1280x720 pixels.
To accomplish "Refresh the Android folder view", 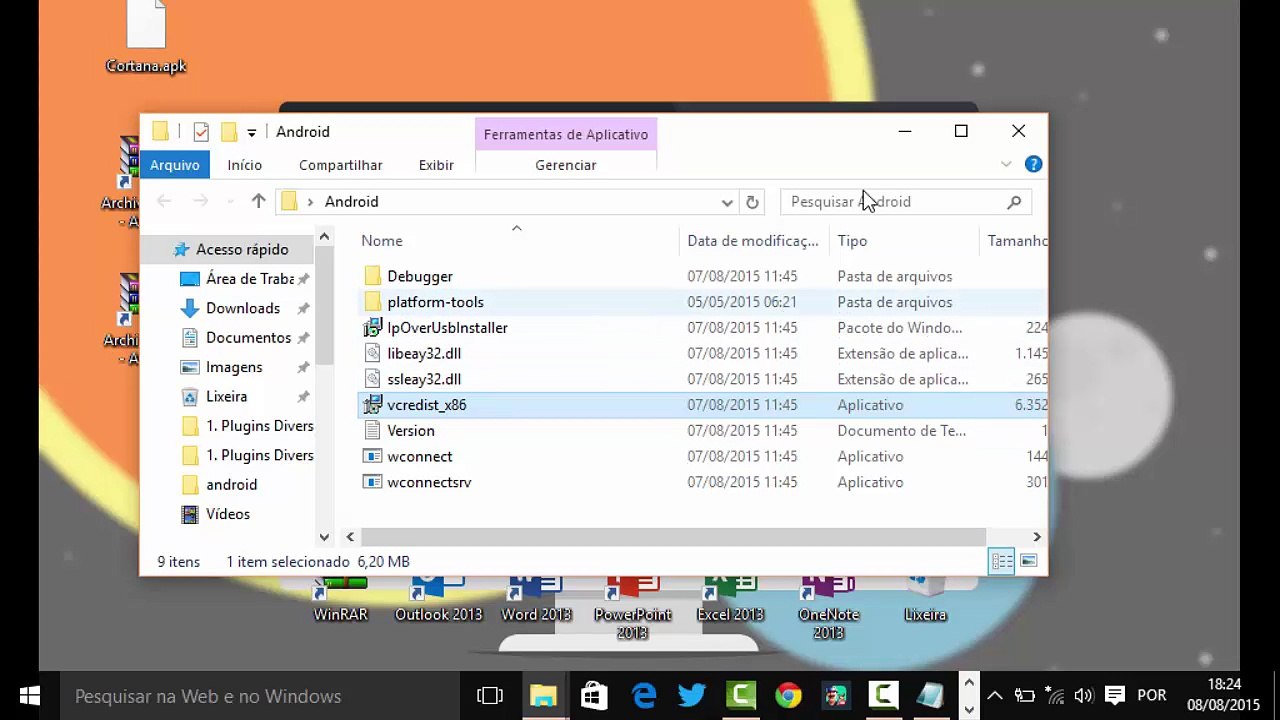I will 752,202.
